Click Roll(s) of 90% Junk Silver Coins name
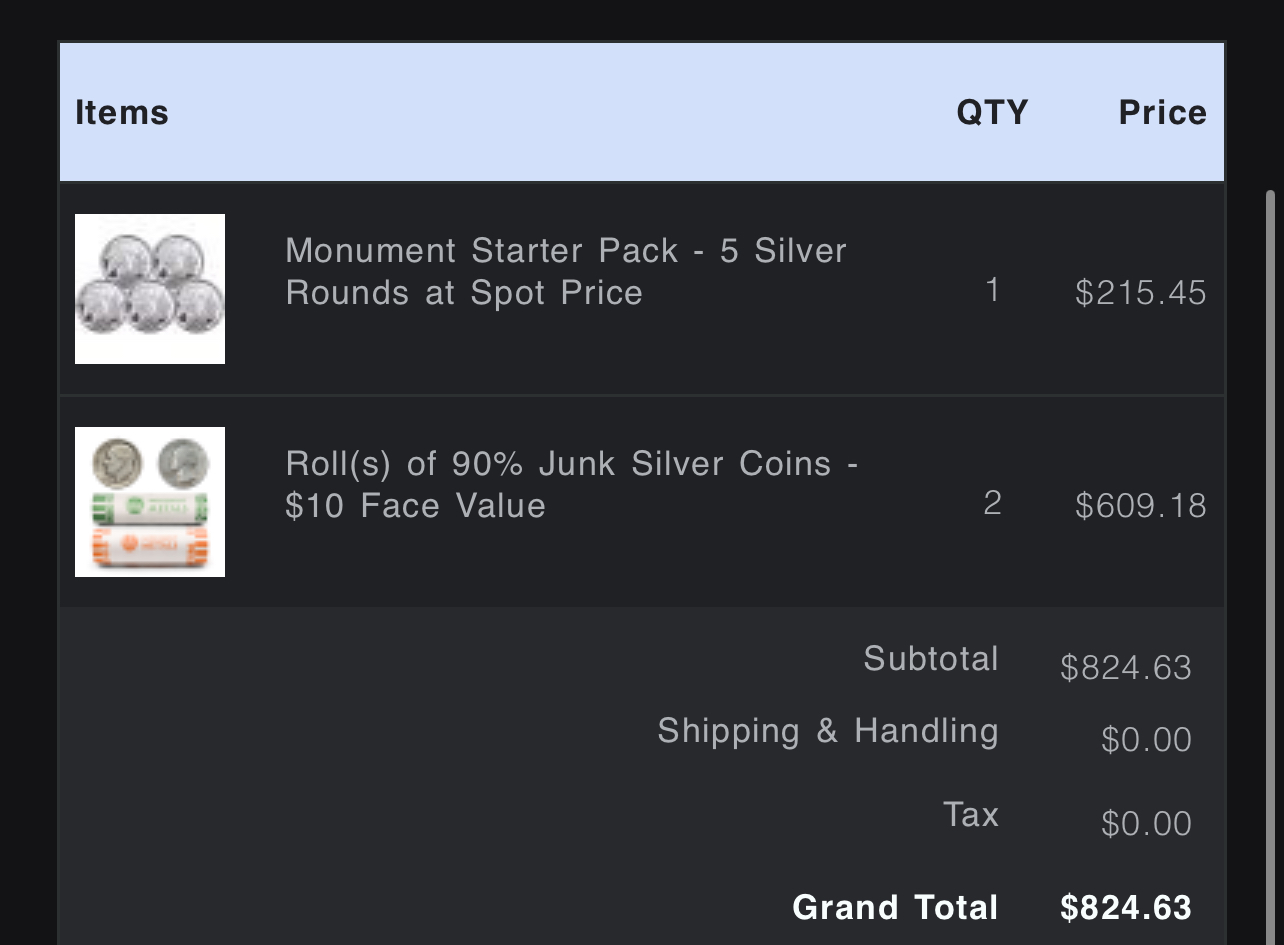Image resolution: width=1284 pixels, height=945 pixels. pos(572,484)
